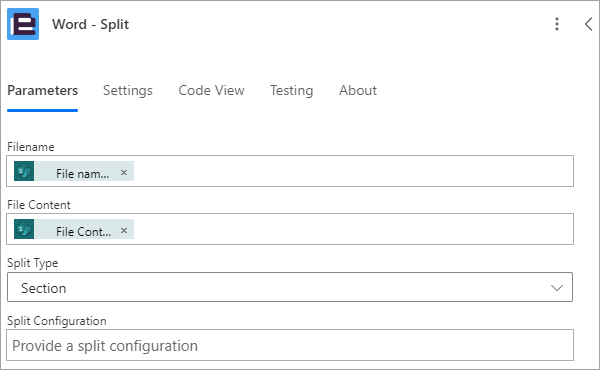Go to the Testing tab
This screenshot has height=370, width=600.
tap(292, 91)
